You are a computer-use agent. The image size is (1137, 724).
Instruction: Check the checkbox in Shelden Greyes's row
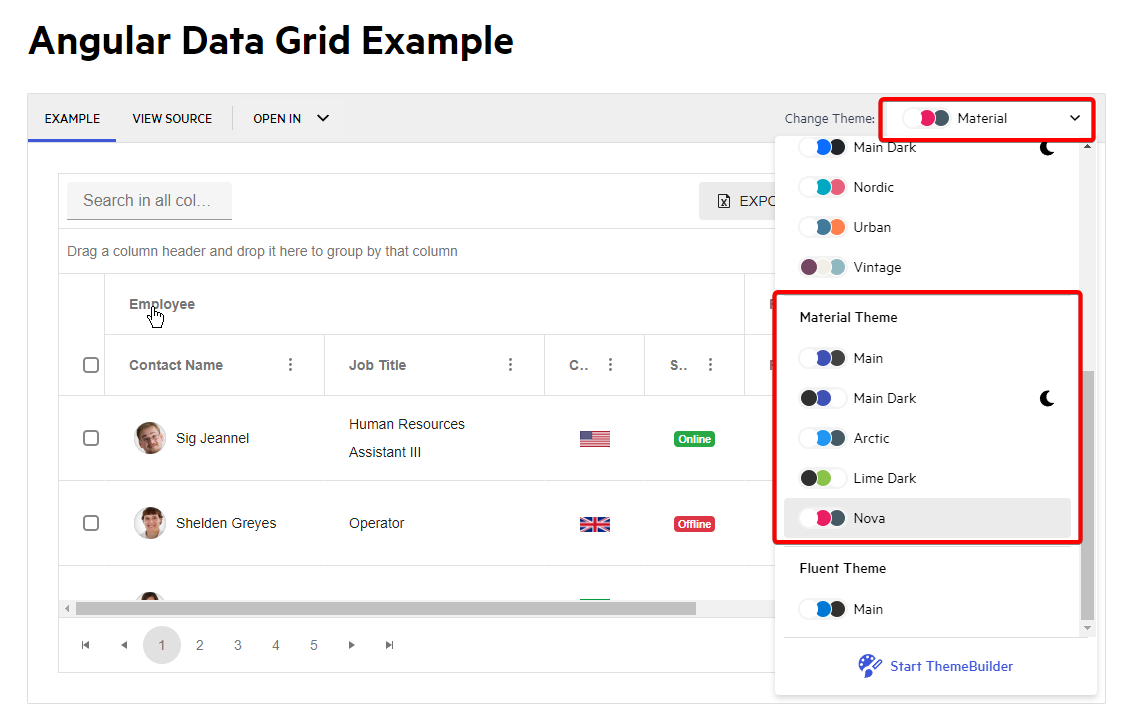point(91,523)
